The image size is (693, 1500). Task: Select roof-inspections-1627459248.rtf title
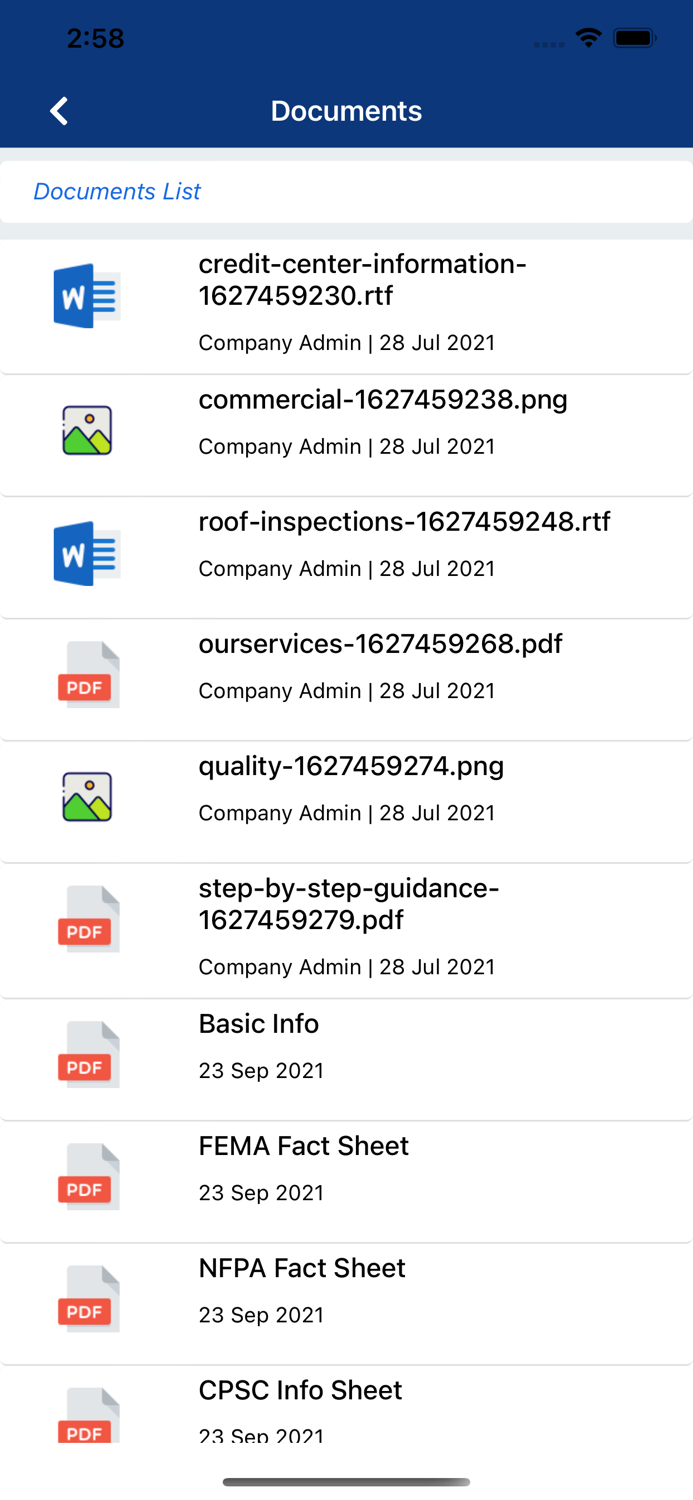point(404,522)
